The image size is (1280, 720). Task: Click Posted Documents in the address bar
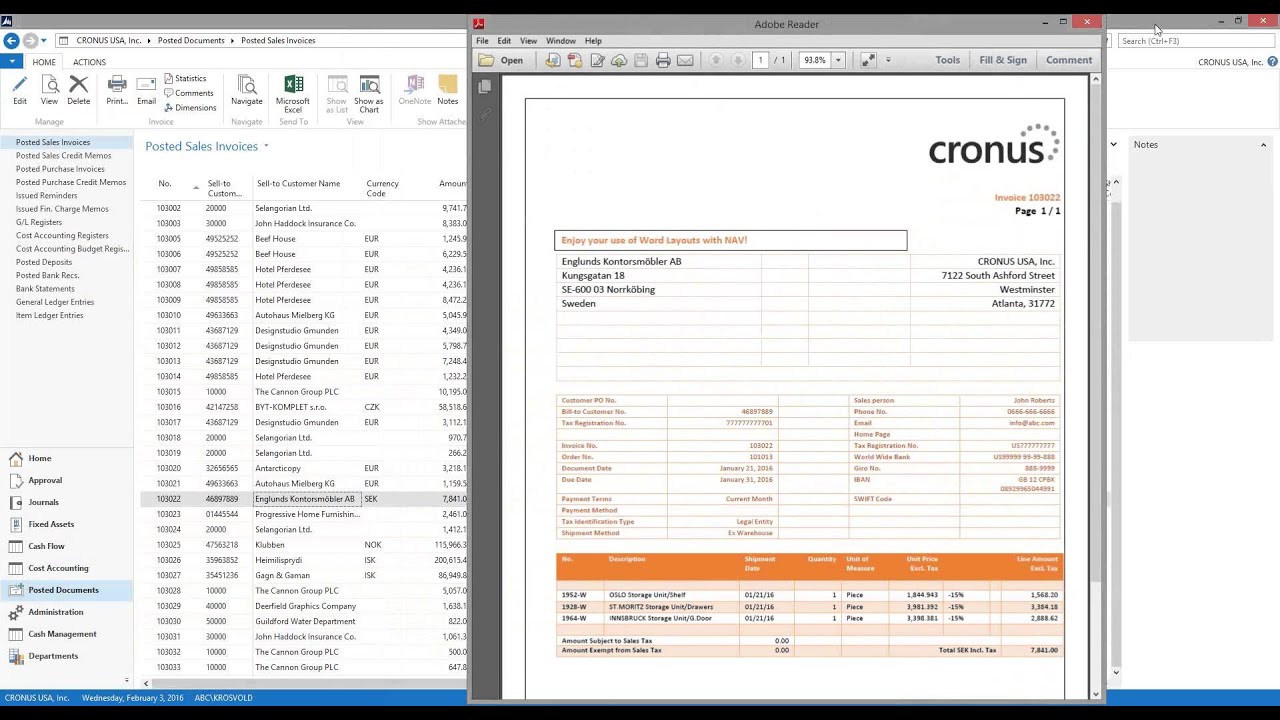(x=190, y=41)
